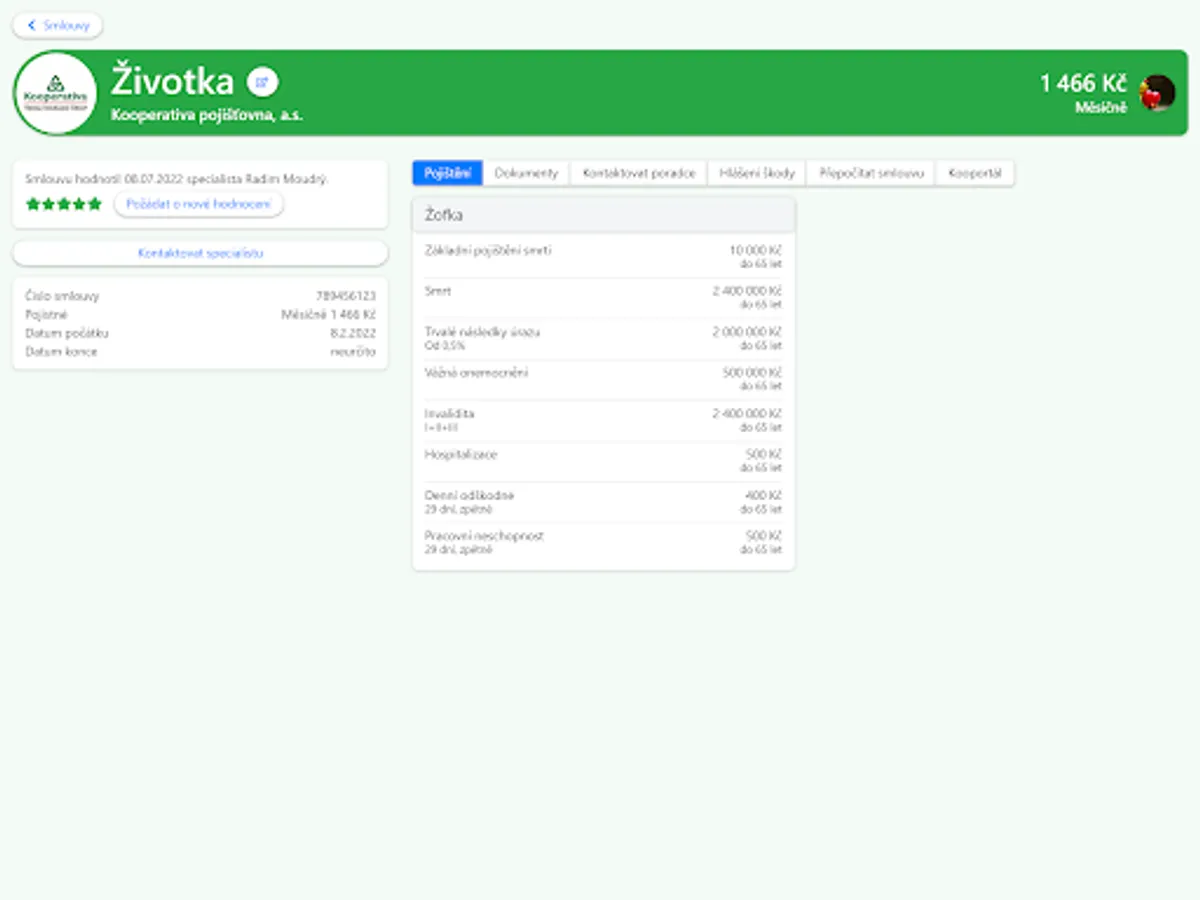Open the Hlášení škody tab

pyautogui.click(x=757, y=173)
